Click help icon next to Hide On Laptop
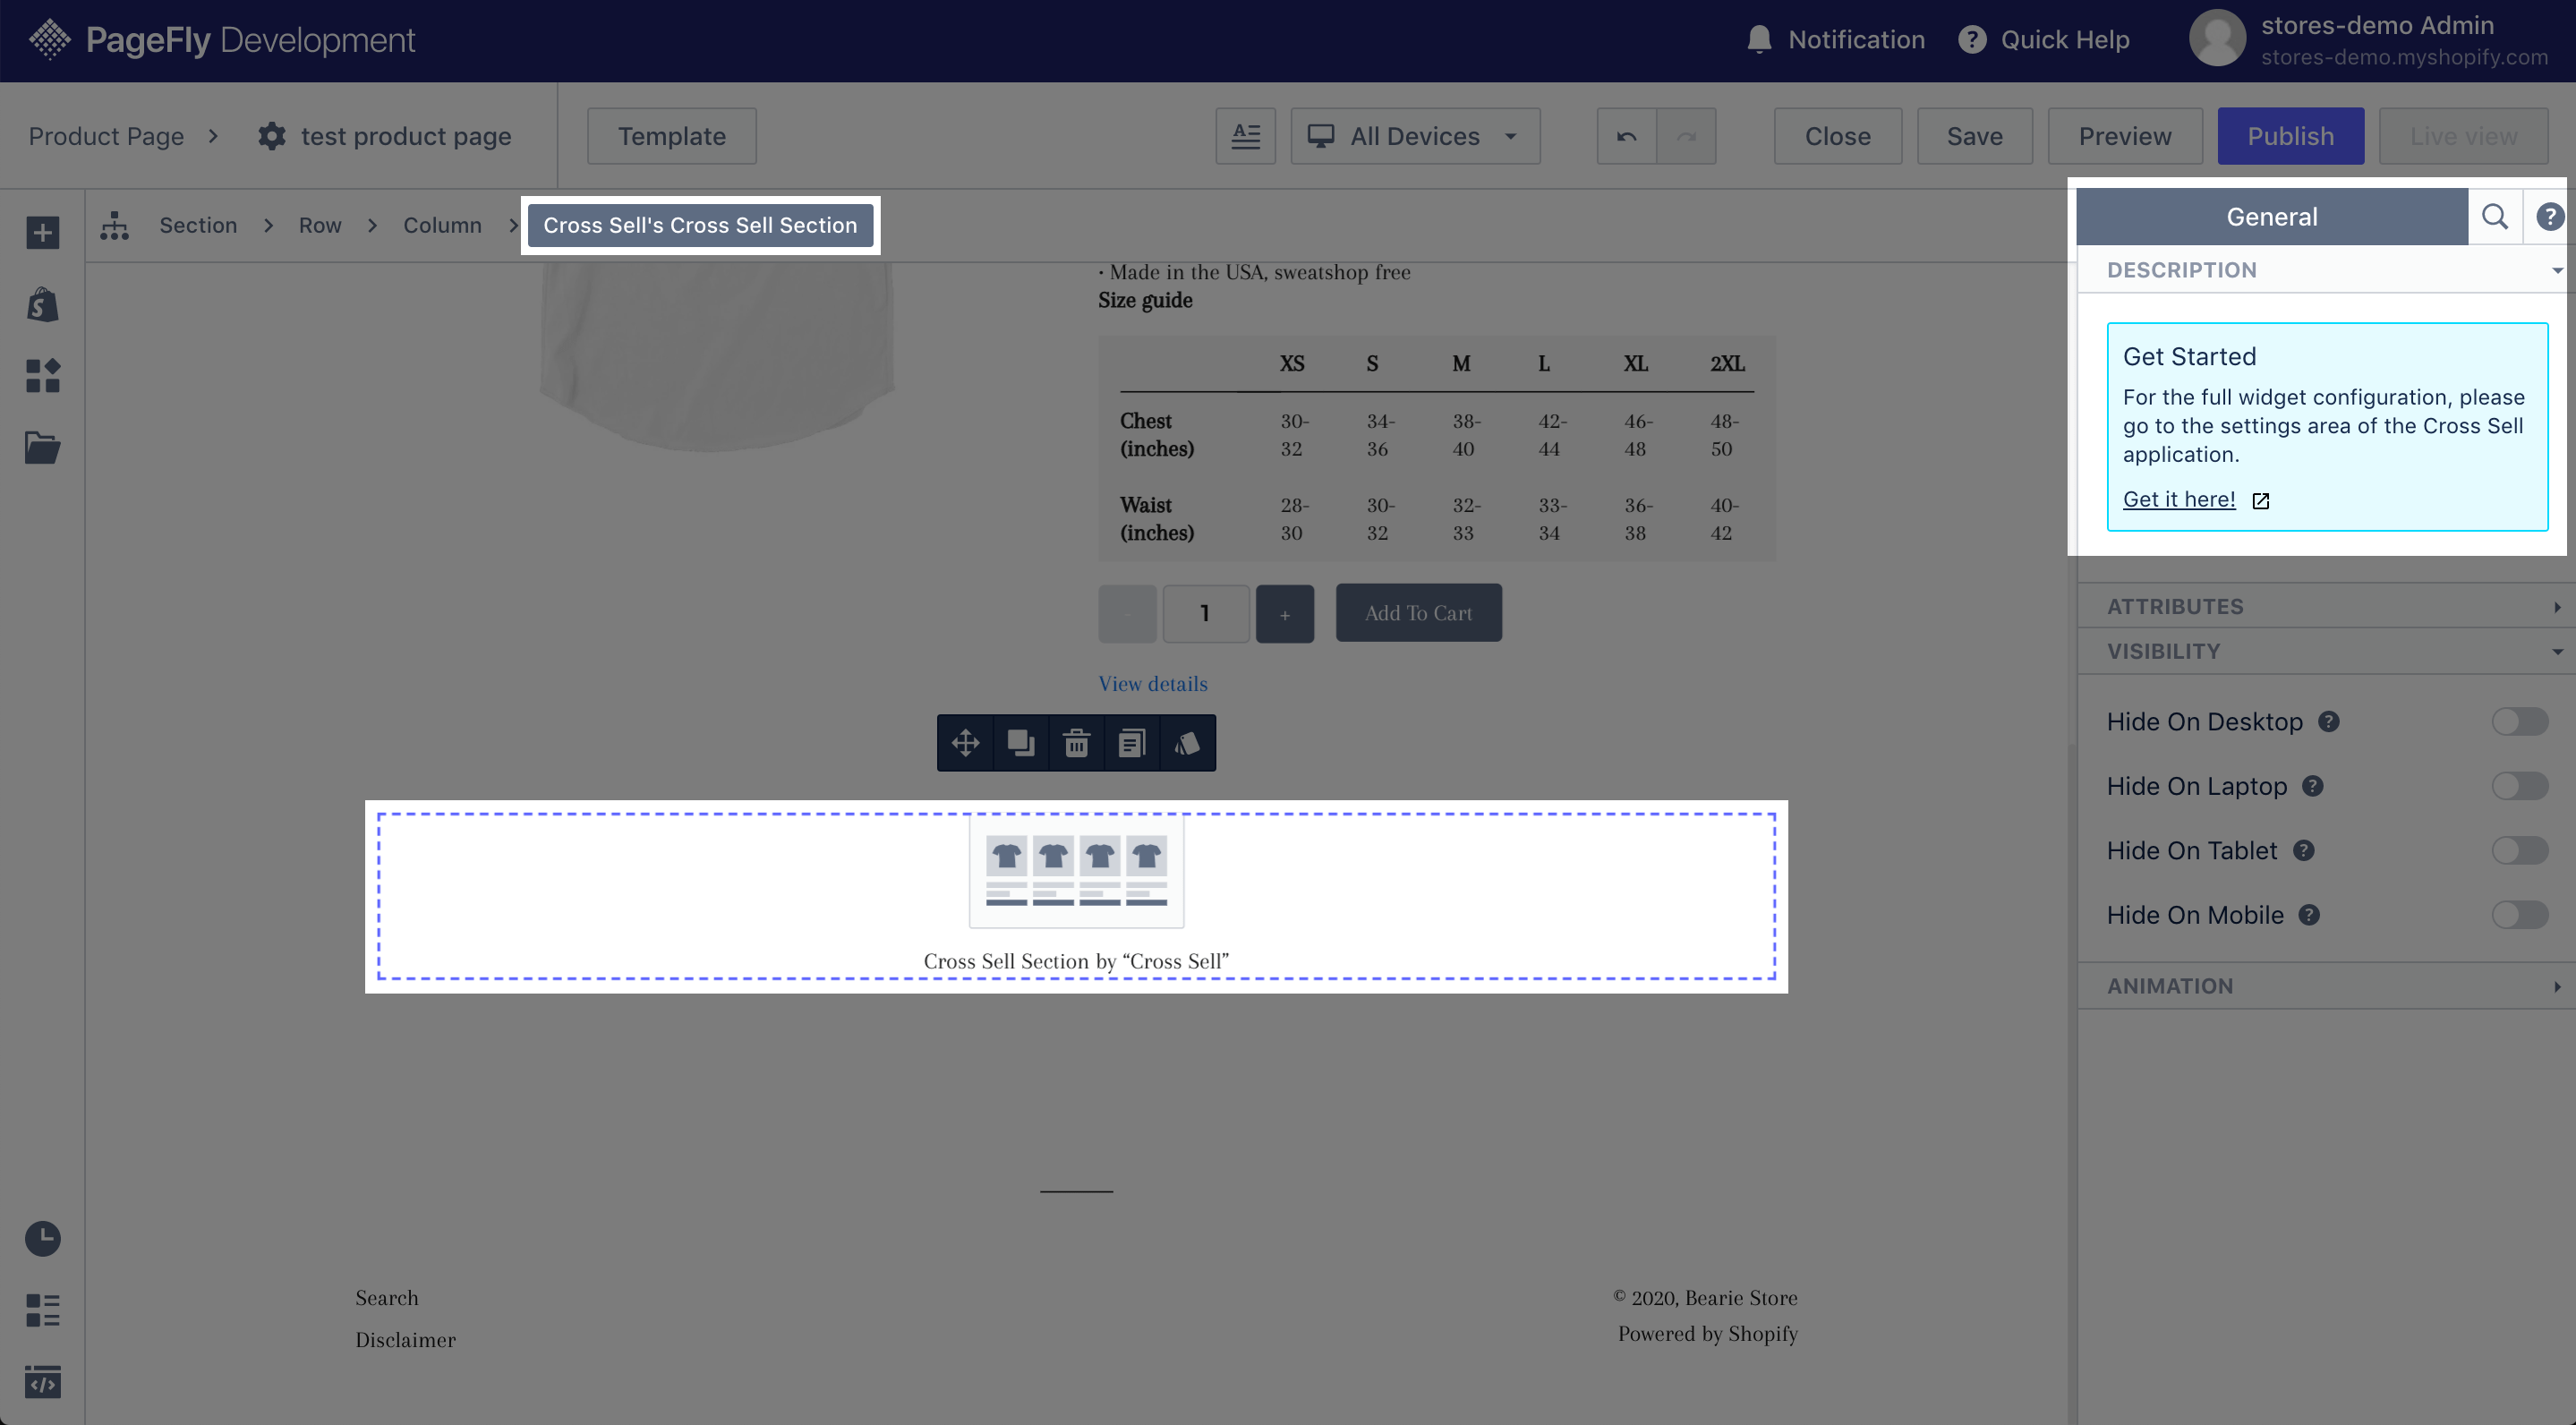The image size is (2576, 1425). [2312, 785]
